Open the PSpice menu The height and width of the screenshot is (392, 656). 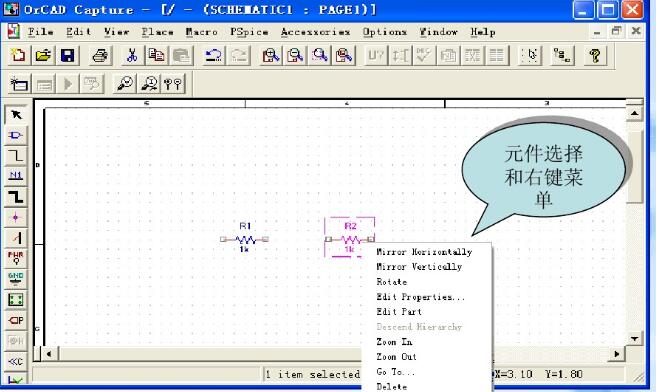(x=249, y=32)
